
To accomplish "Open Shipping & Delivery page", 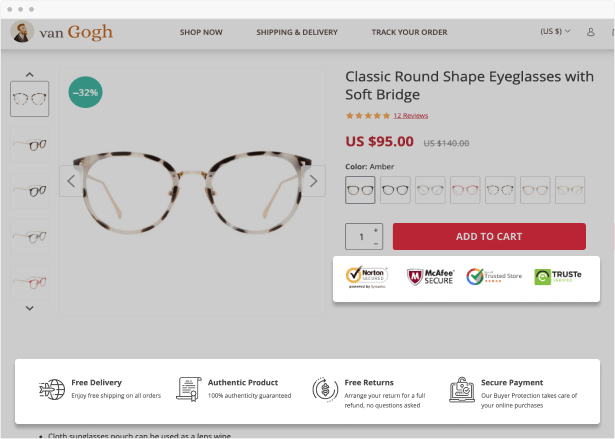I will click(297, 32).
